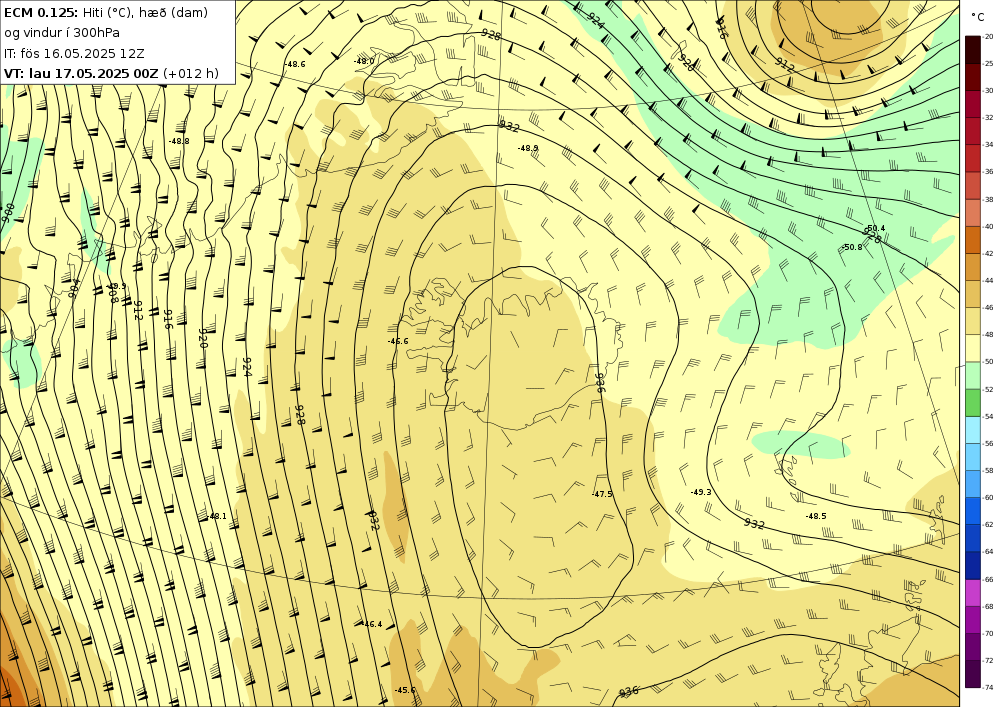
Task: Pick darkest maroon swatch between -20 and -25
Action: [x=973, y=50]
